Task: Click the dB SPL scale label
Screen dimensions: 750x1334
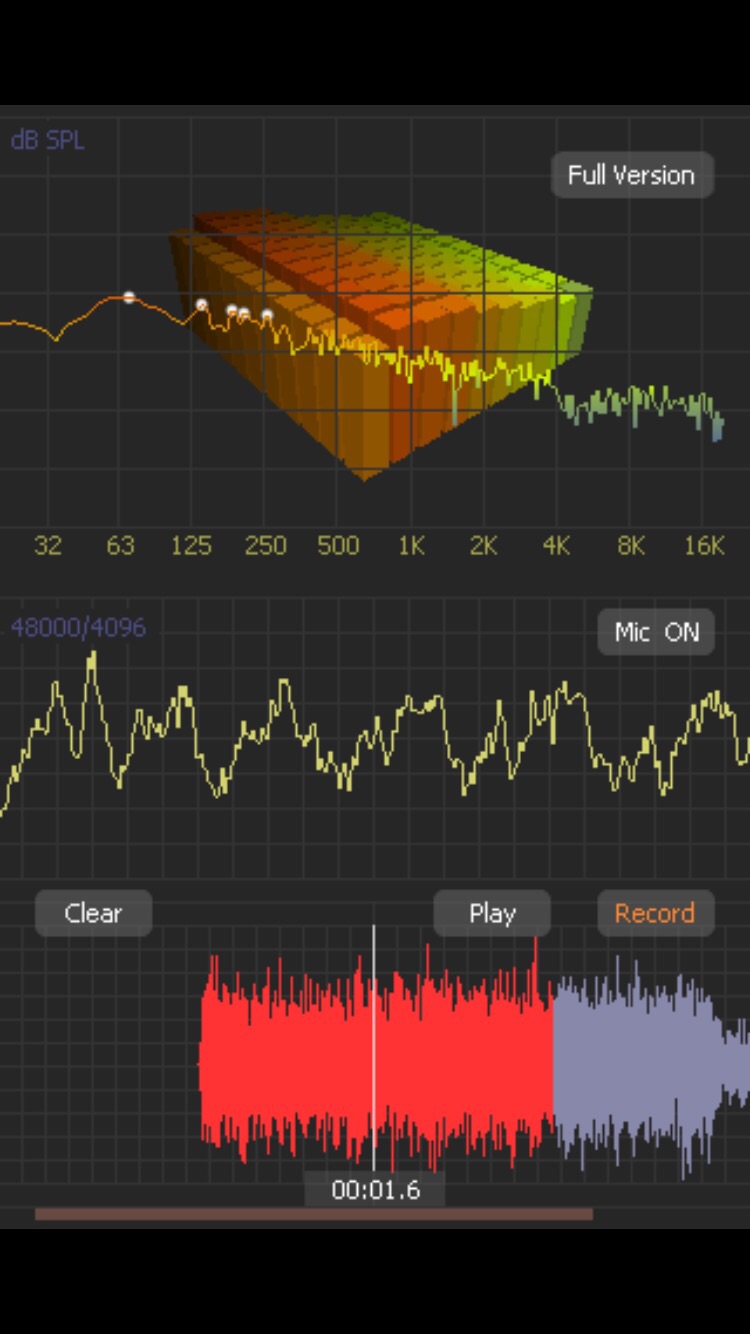Action: pos(47,140)
